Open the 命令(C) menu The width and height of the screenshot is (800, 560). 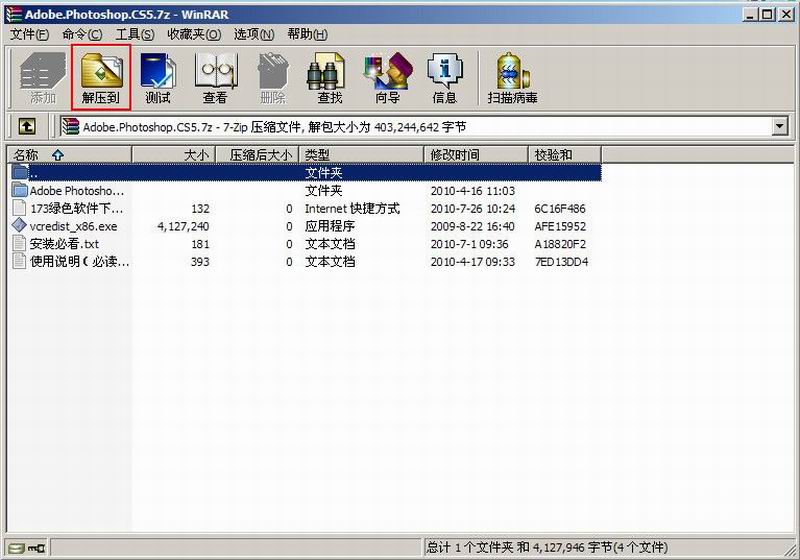pyautogui.click(x=82, y=34)
